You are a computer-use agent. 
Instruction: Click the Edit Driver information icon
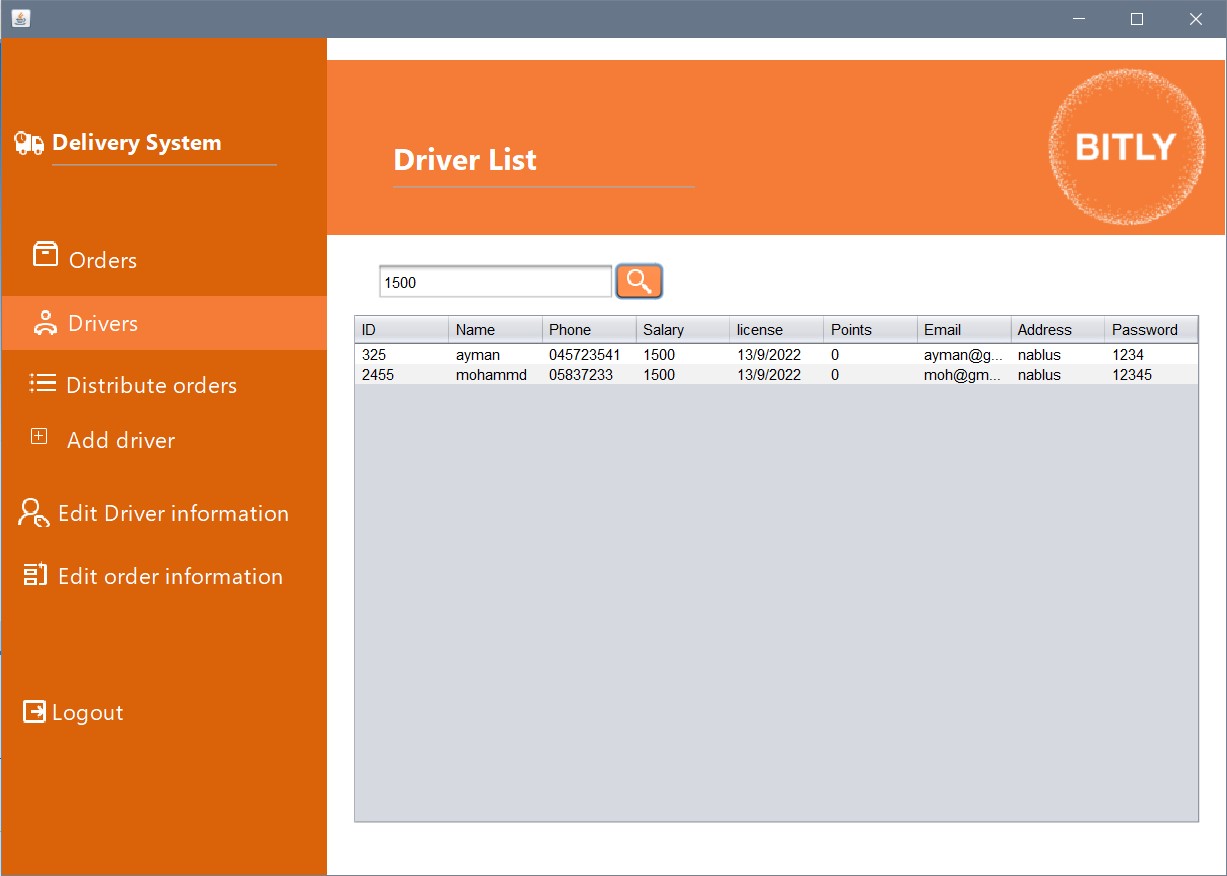34,513
